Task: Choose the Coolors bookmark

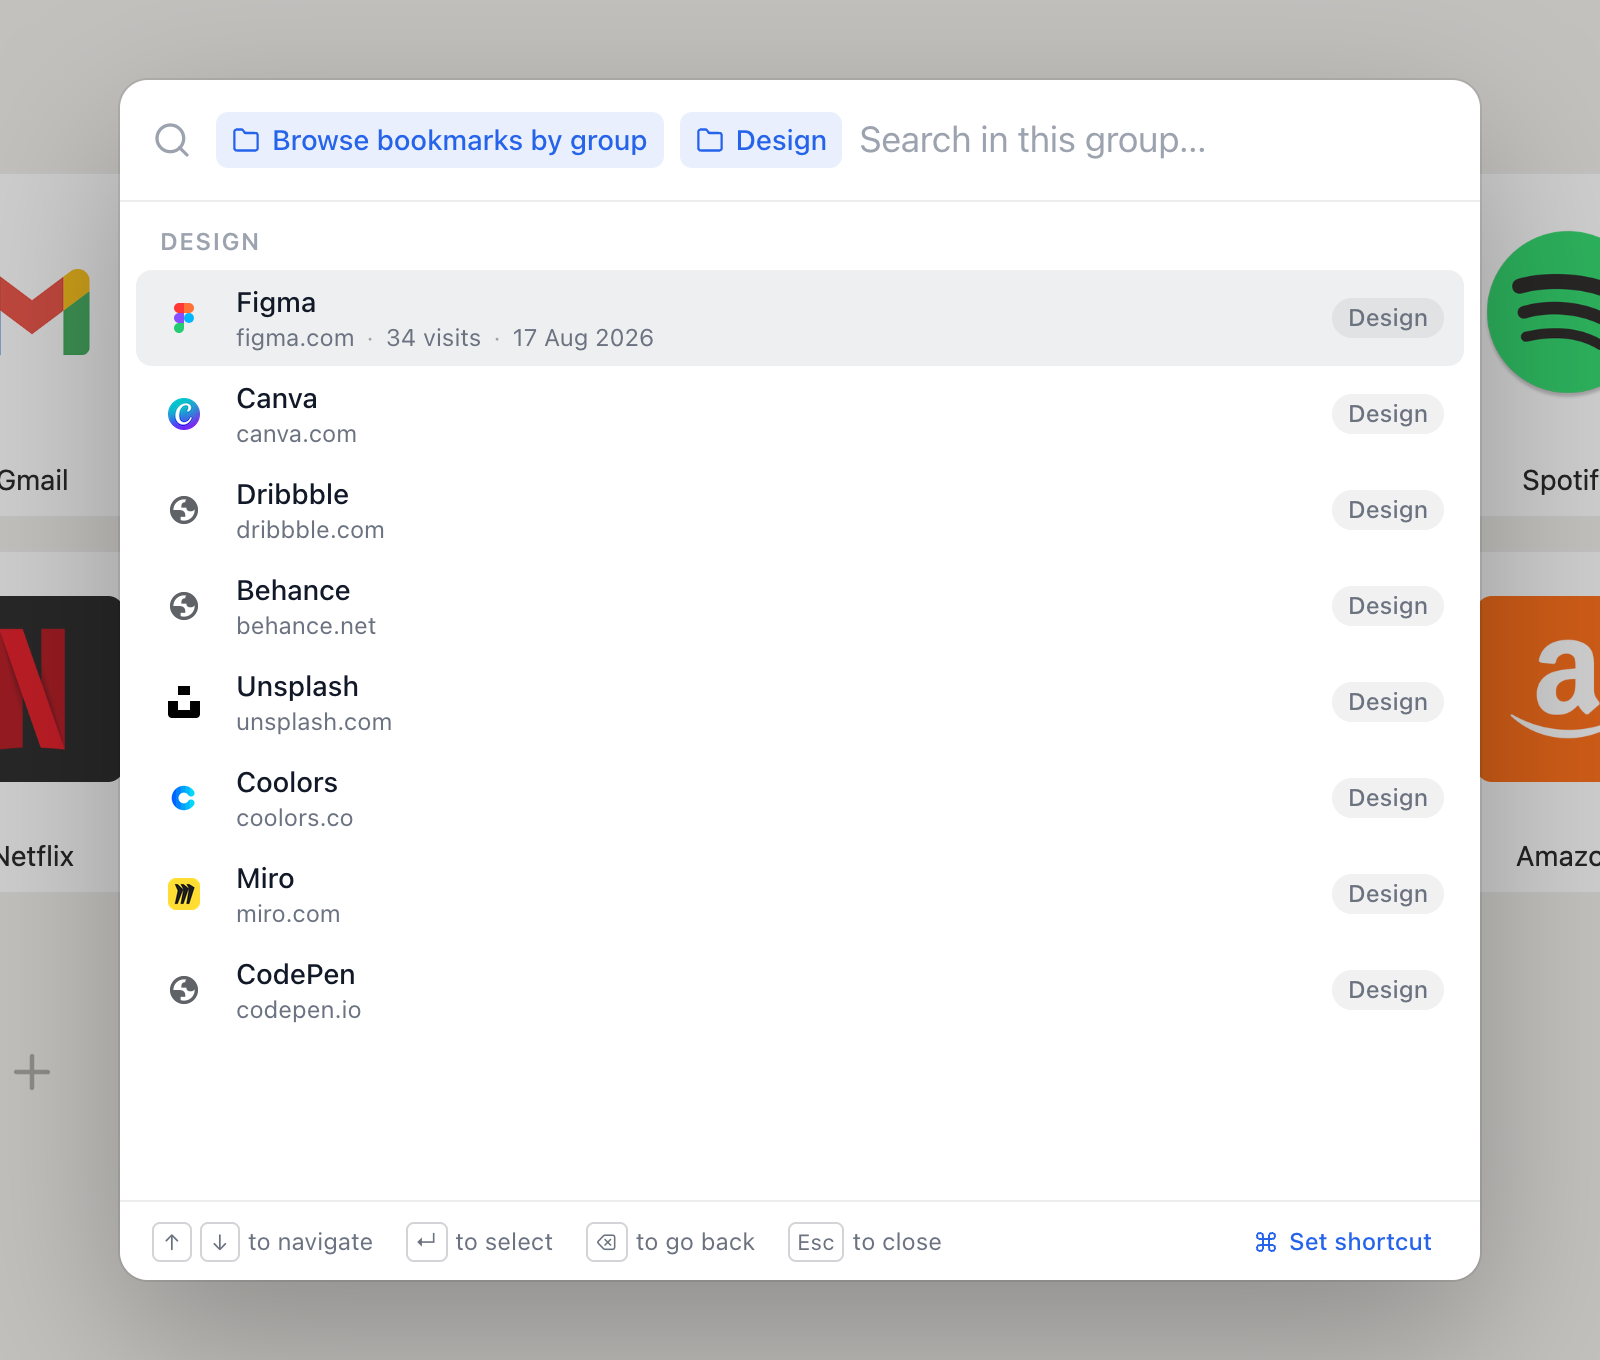Action: coord(800,798)
